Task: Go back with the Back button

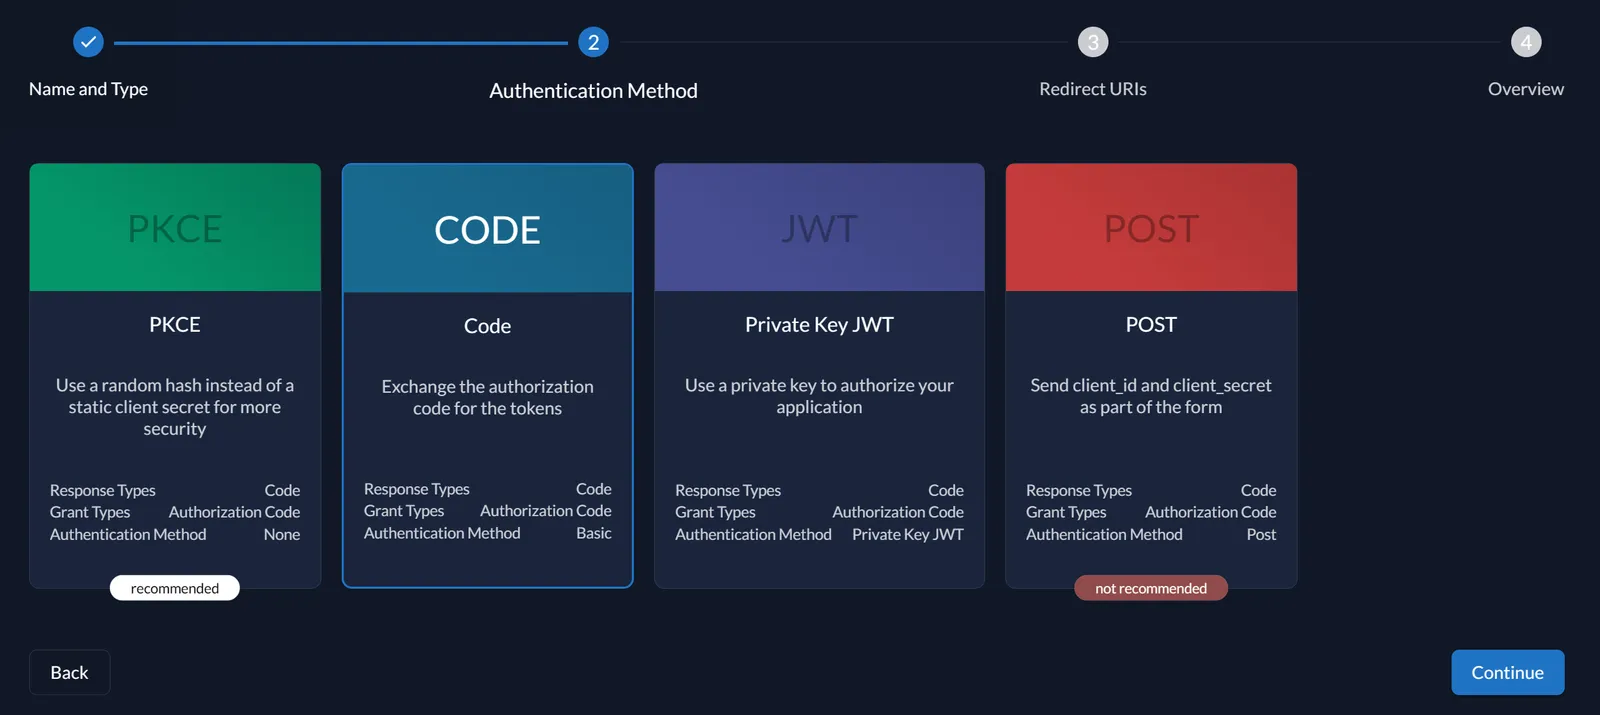Action: click(69, 672)
